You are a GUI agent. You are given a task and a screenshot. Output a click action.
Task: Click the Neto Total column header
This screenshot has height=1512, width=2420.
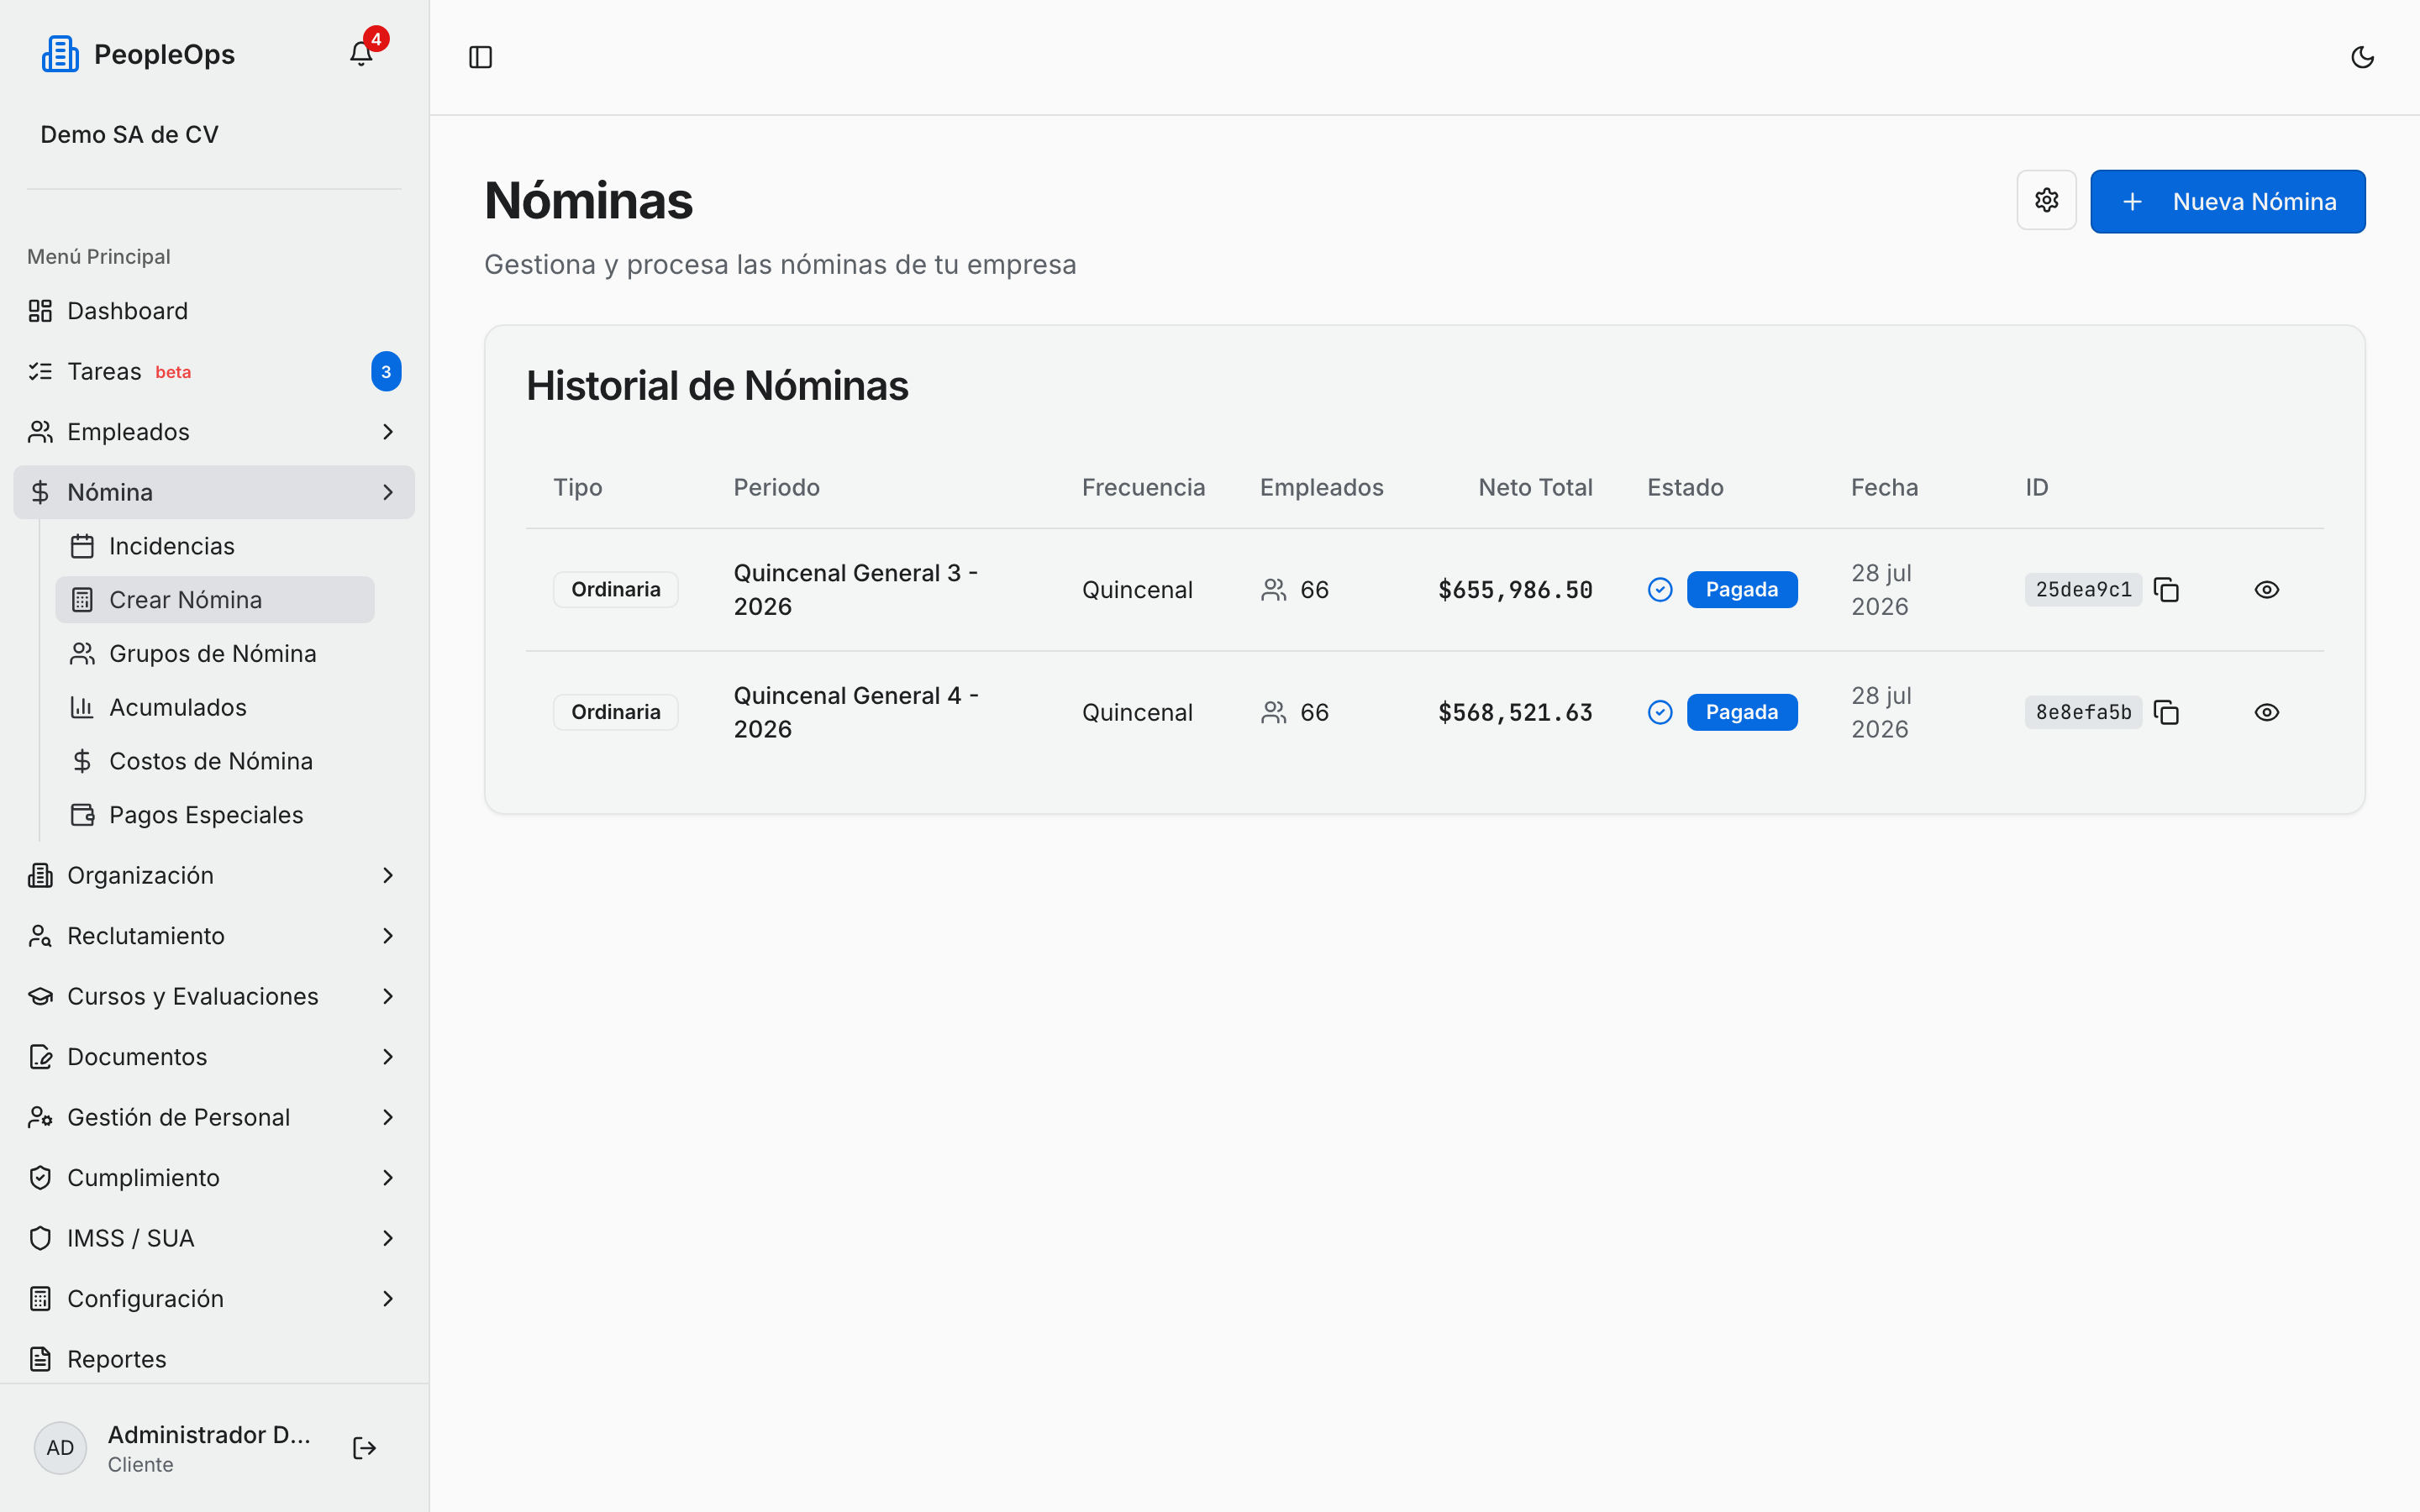point(1535,488)
